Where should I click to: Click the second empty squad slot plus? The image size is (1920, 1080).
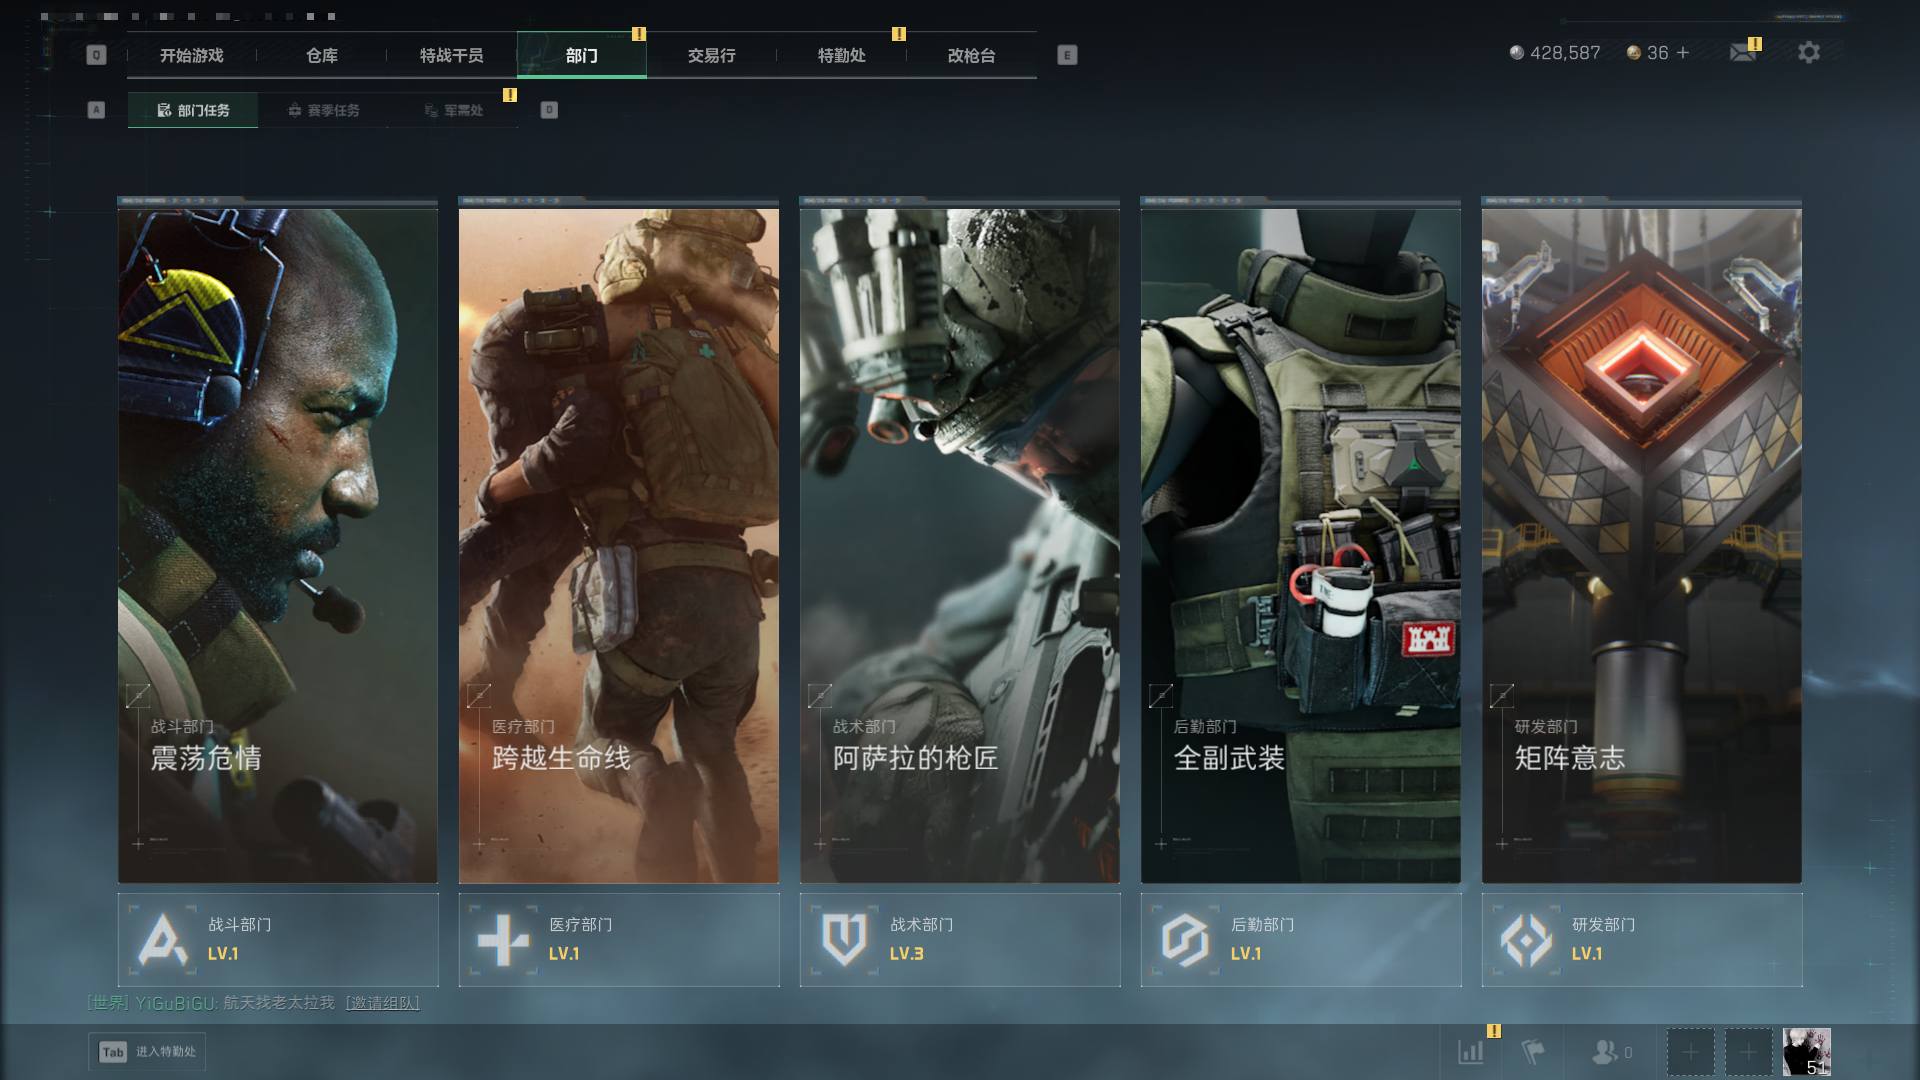(1749, 1052)
